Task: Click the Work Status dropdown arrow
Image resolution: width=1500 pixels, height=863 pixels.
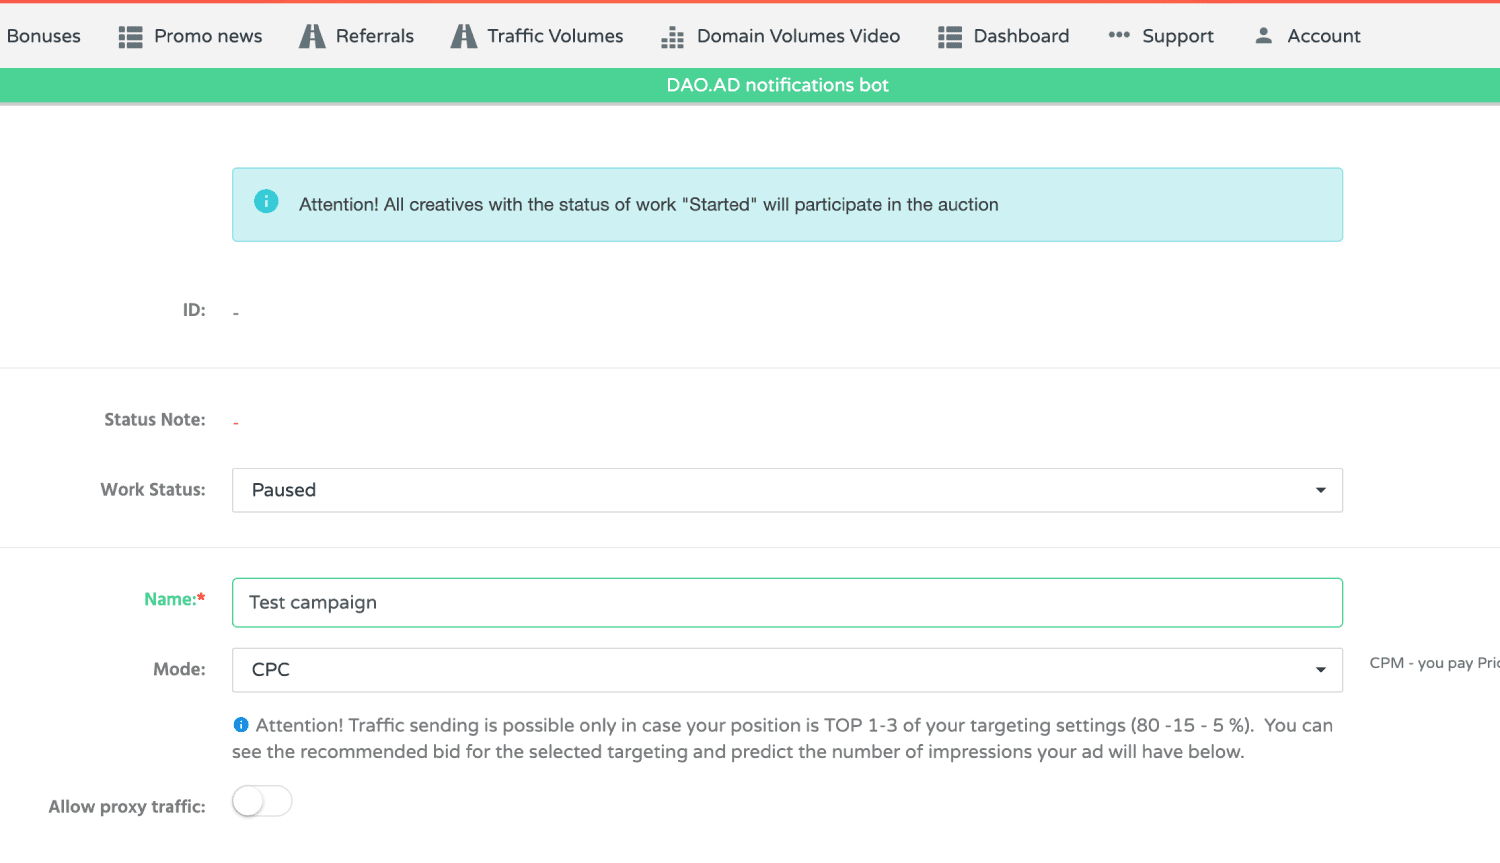Action: 1321,490
